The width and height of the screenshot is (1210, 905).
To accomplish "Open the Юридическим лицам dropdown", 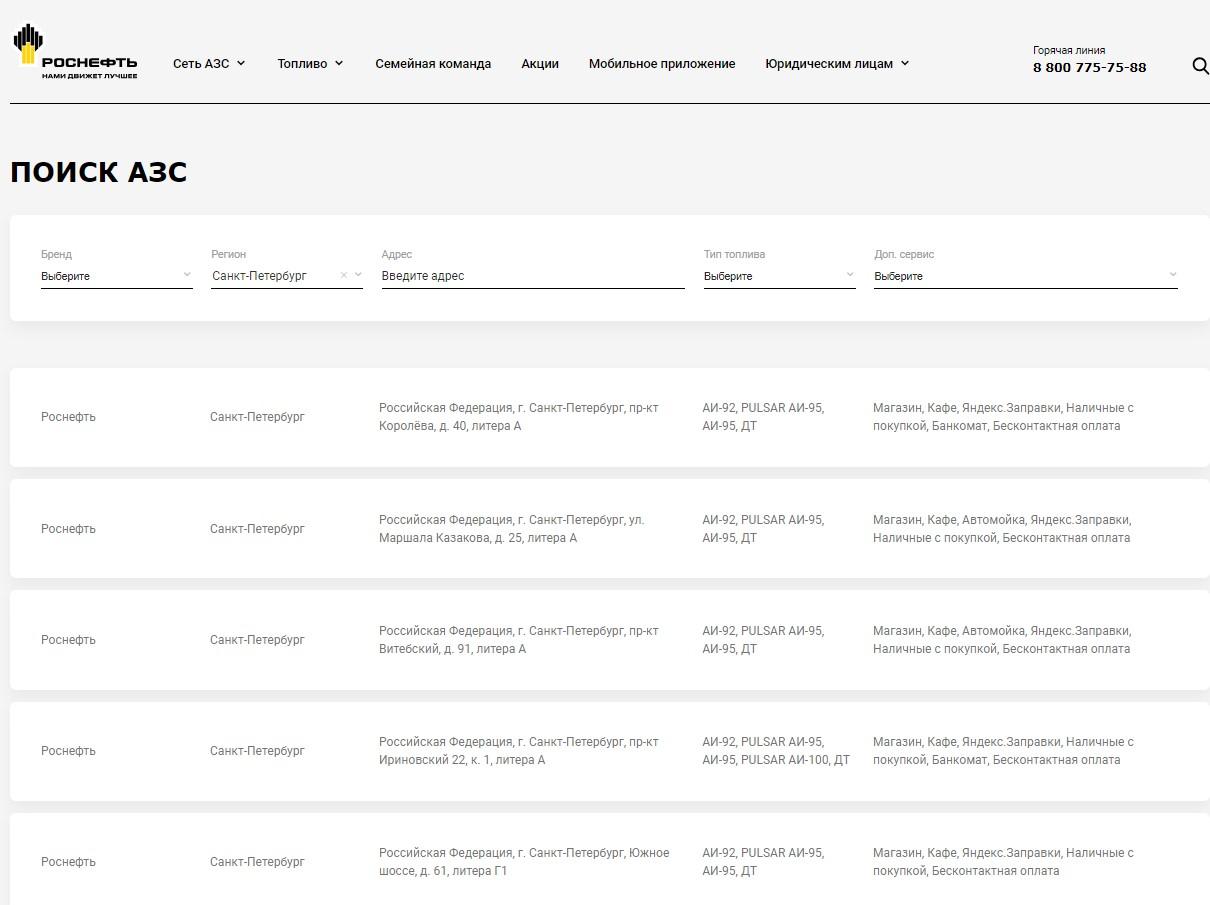I will pos(837,63).
